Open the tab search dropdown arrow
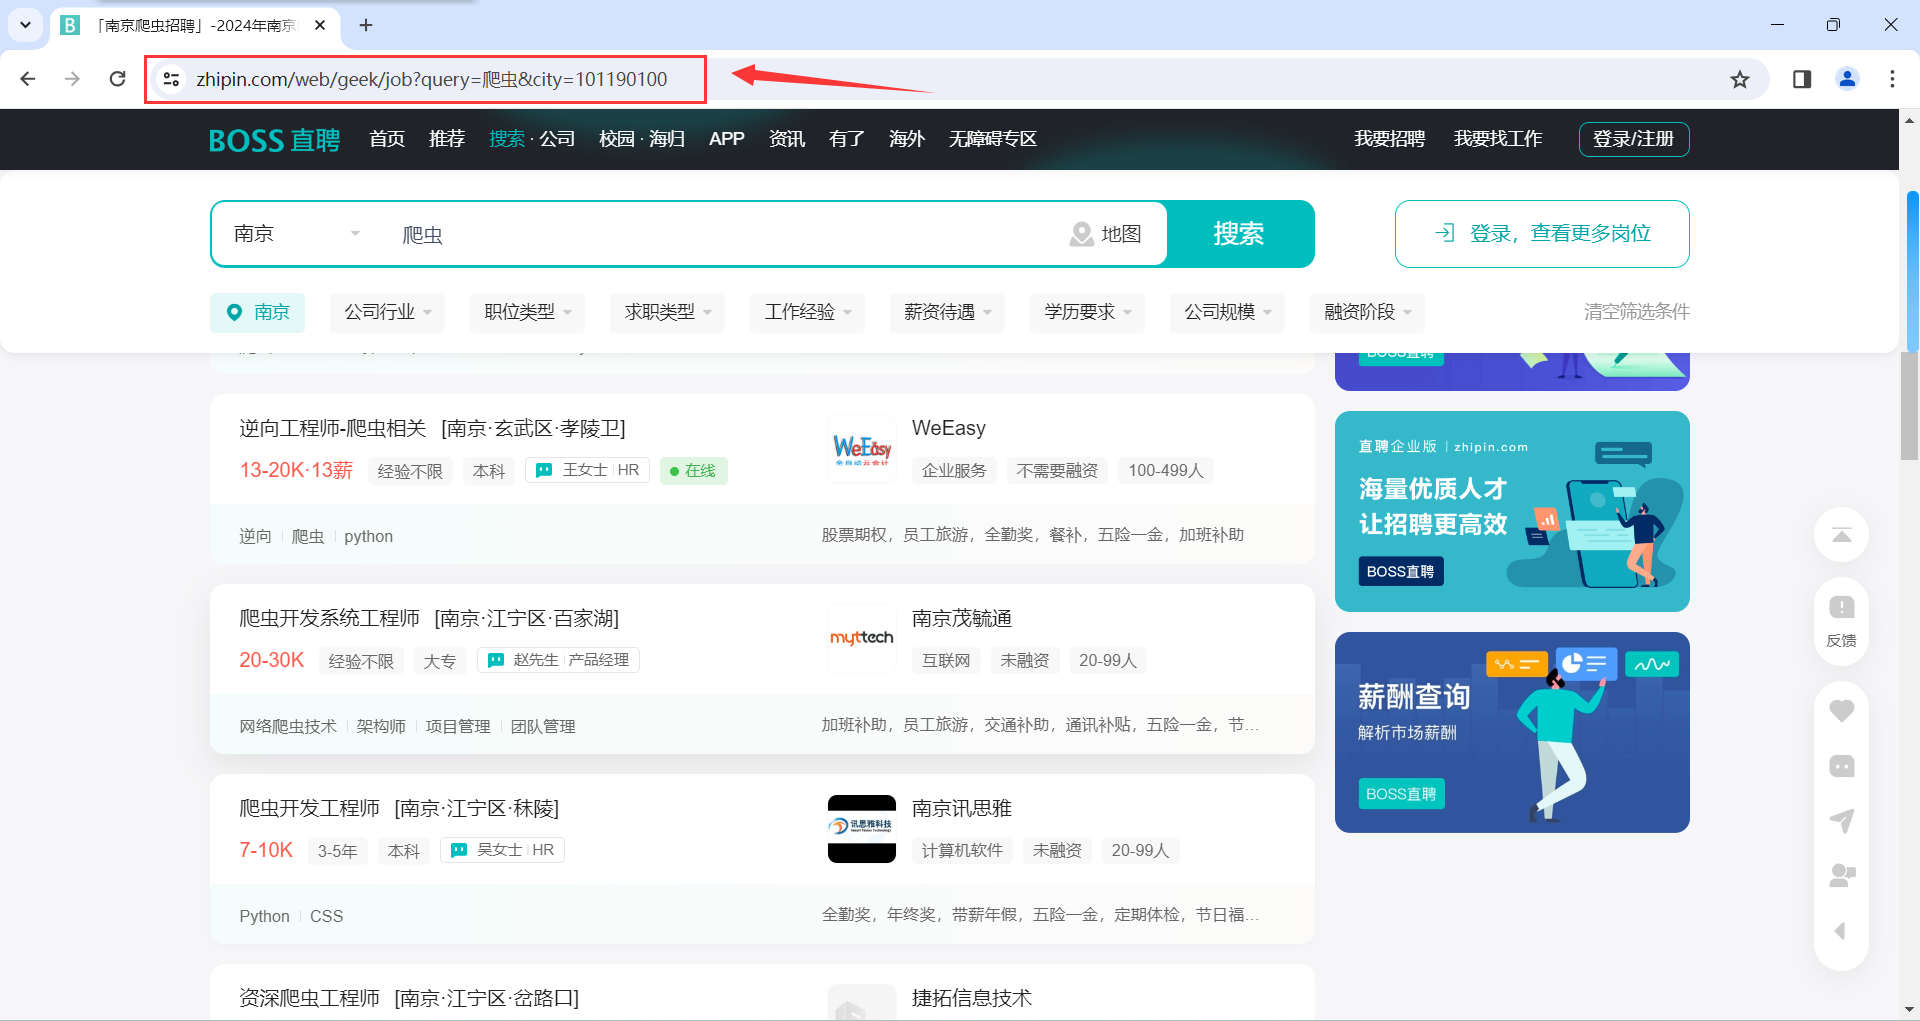 [x=25, y=25]
